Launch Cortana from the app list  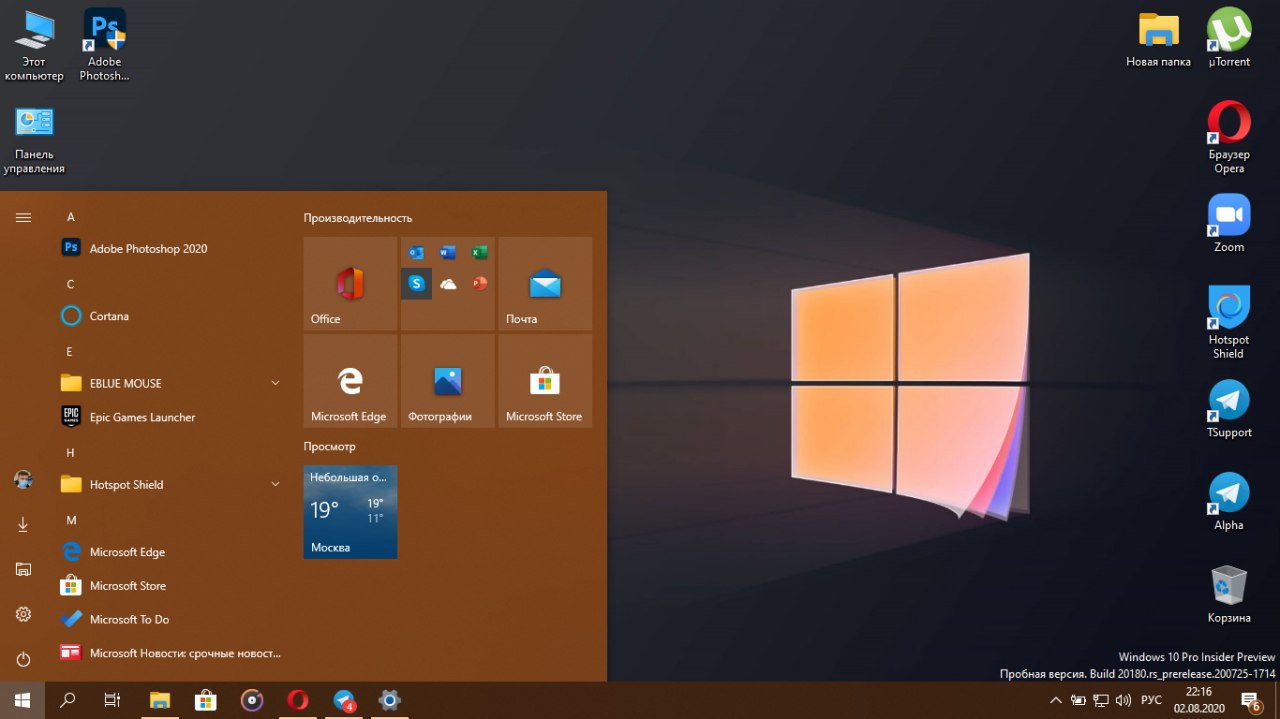tap(170, 316)
